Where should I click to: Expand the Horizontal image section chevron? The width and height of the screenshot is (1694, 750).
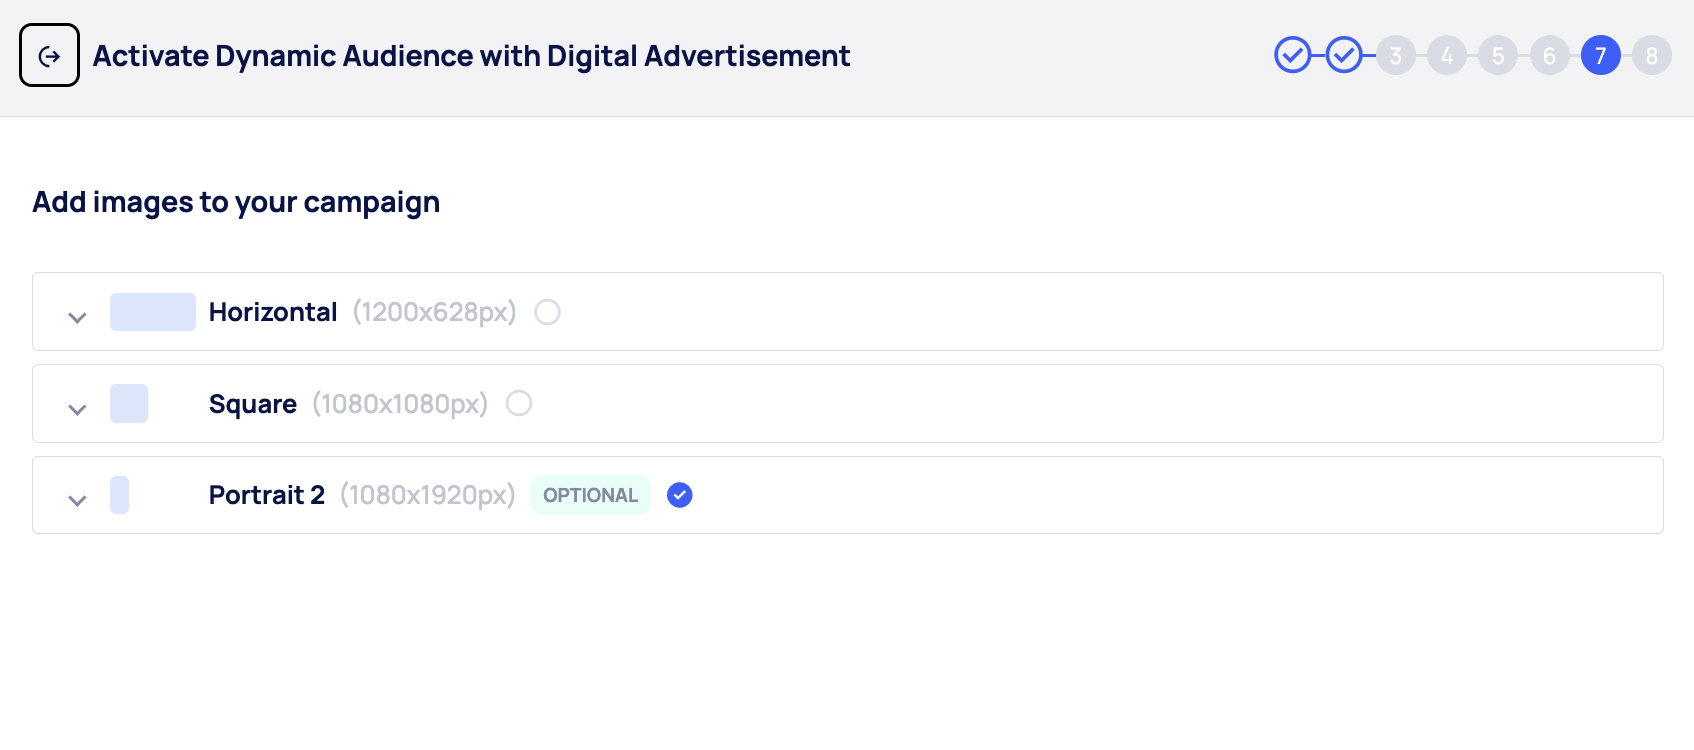[77, 317]
